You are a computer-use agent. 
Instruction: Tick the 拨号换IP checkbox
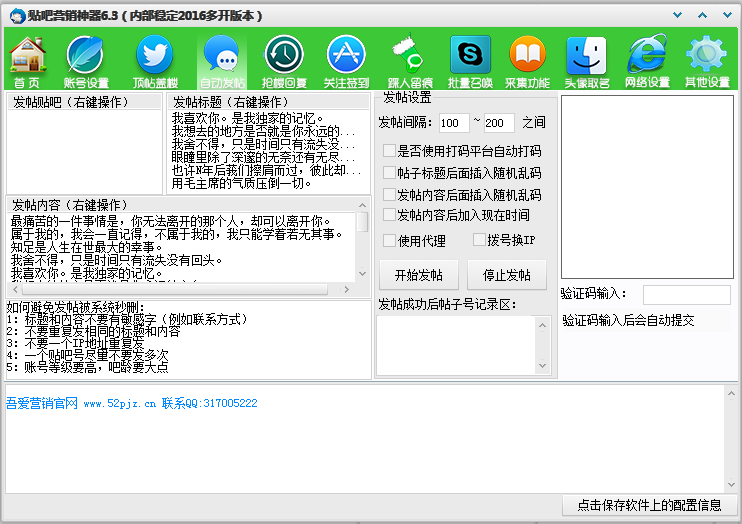tap(478, 241)
